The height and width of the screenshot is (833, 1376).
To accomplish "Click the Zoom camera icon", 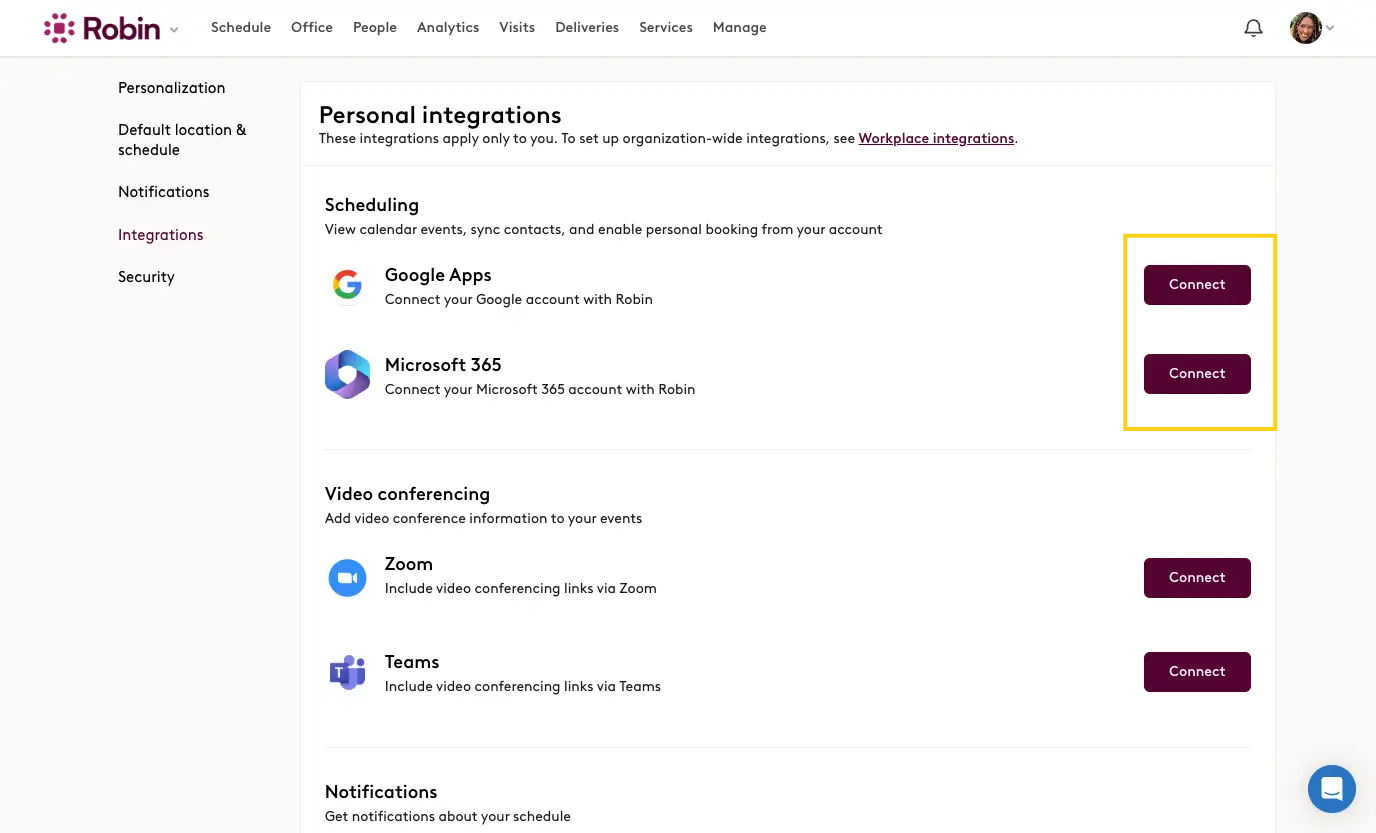I will pos(347,578).
